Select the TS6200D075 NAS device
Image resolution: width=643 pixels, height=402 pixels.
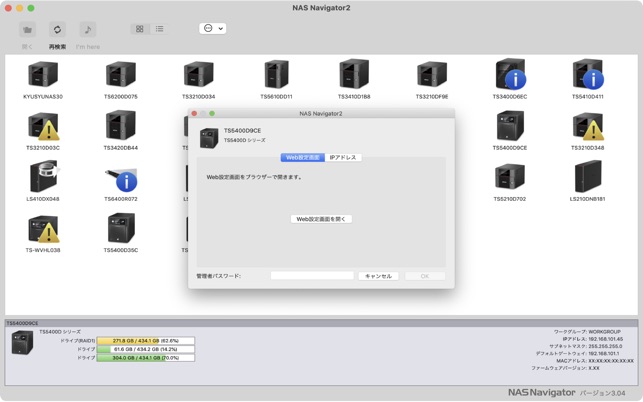tap(121, 80)
